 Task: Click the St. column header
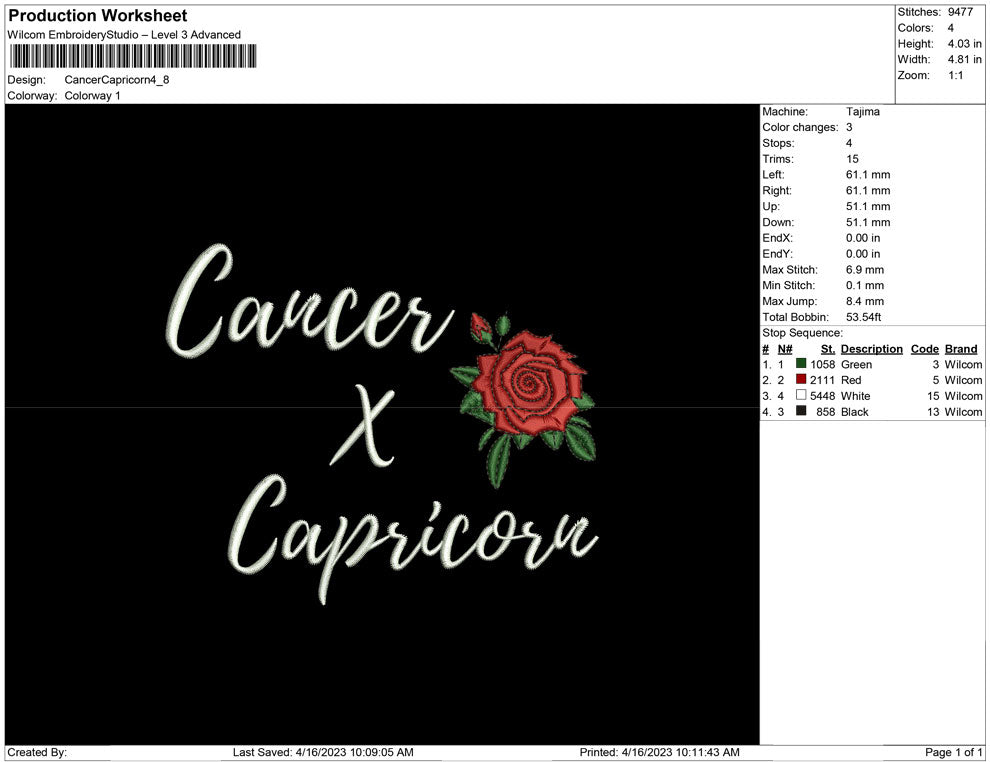[827, 348]
